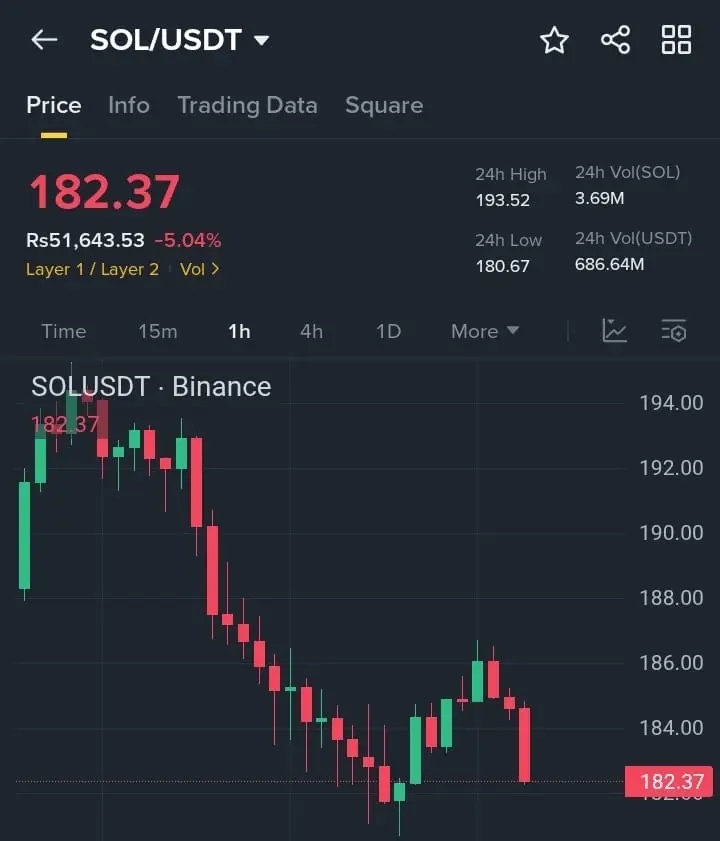Add SOL/USDT to favorites with star icon
The width and height of the screenshot is (720, 841).
pos(554,40)
